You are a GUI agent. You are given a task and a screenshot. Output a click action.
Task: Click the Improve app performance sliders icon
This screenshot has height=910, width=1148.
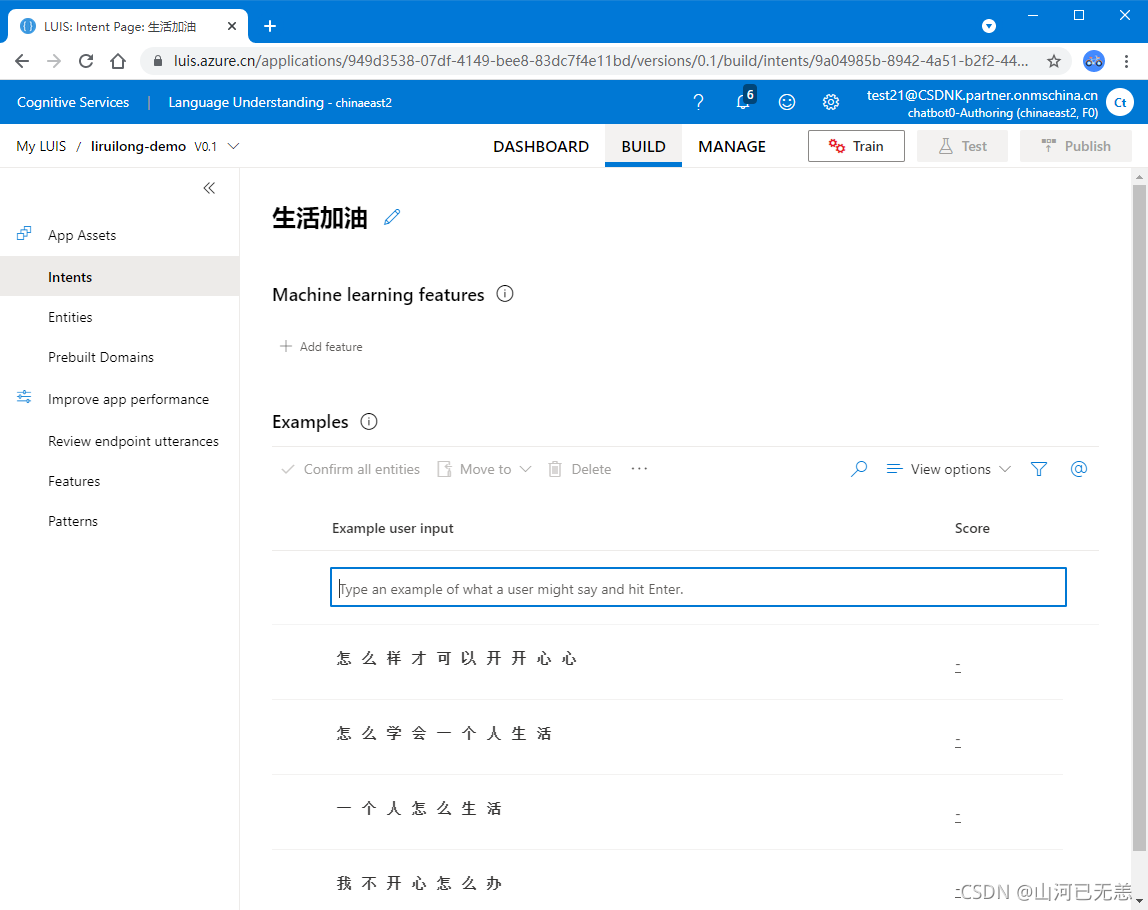[x=24, y=397]
